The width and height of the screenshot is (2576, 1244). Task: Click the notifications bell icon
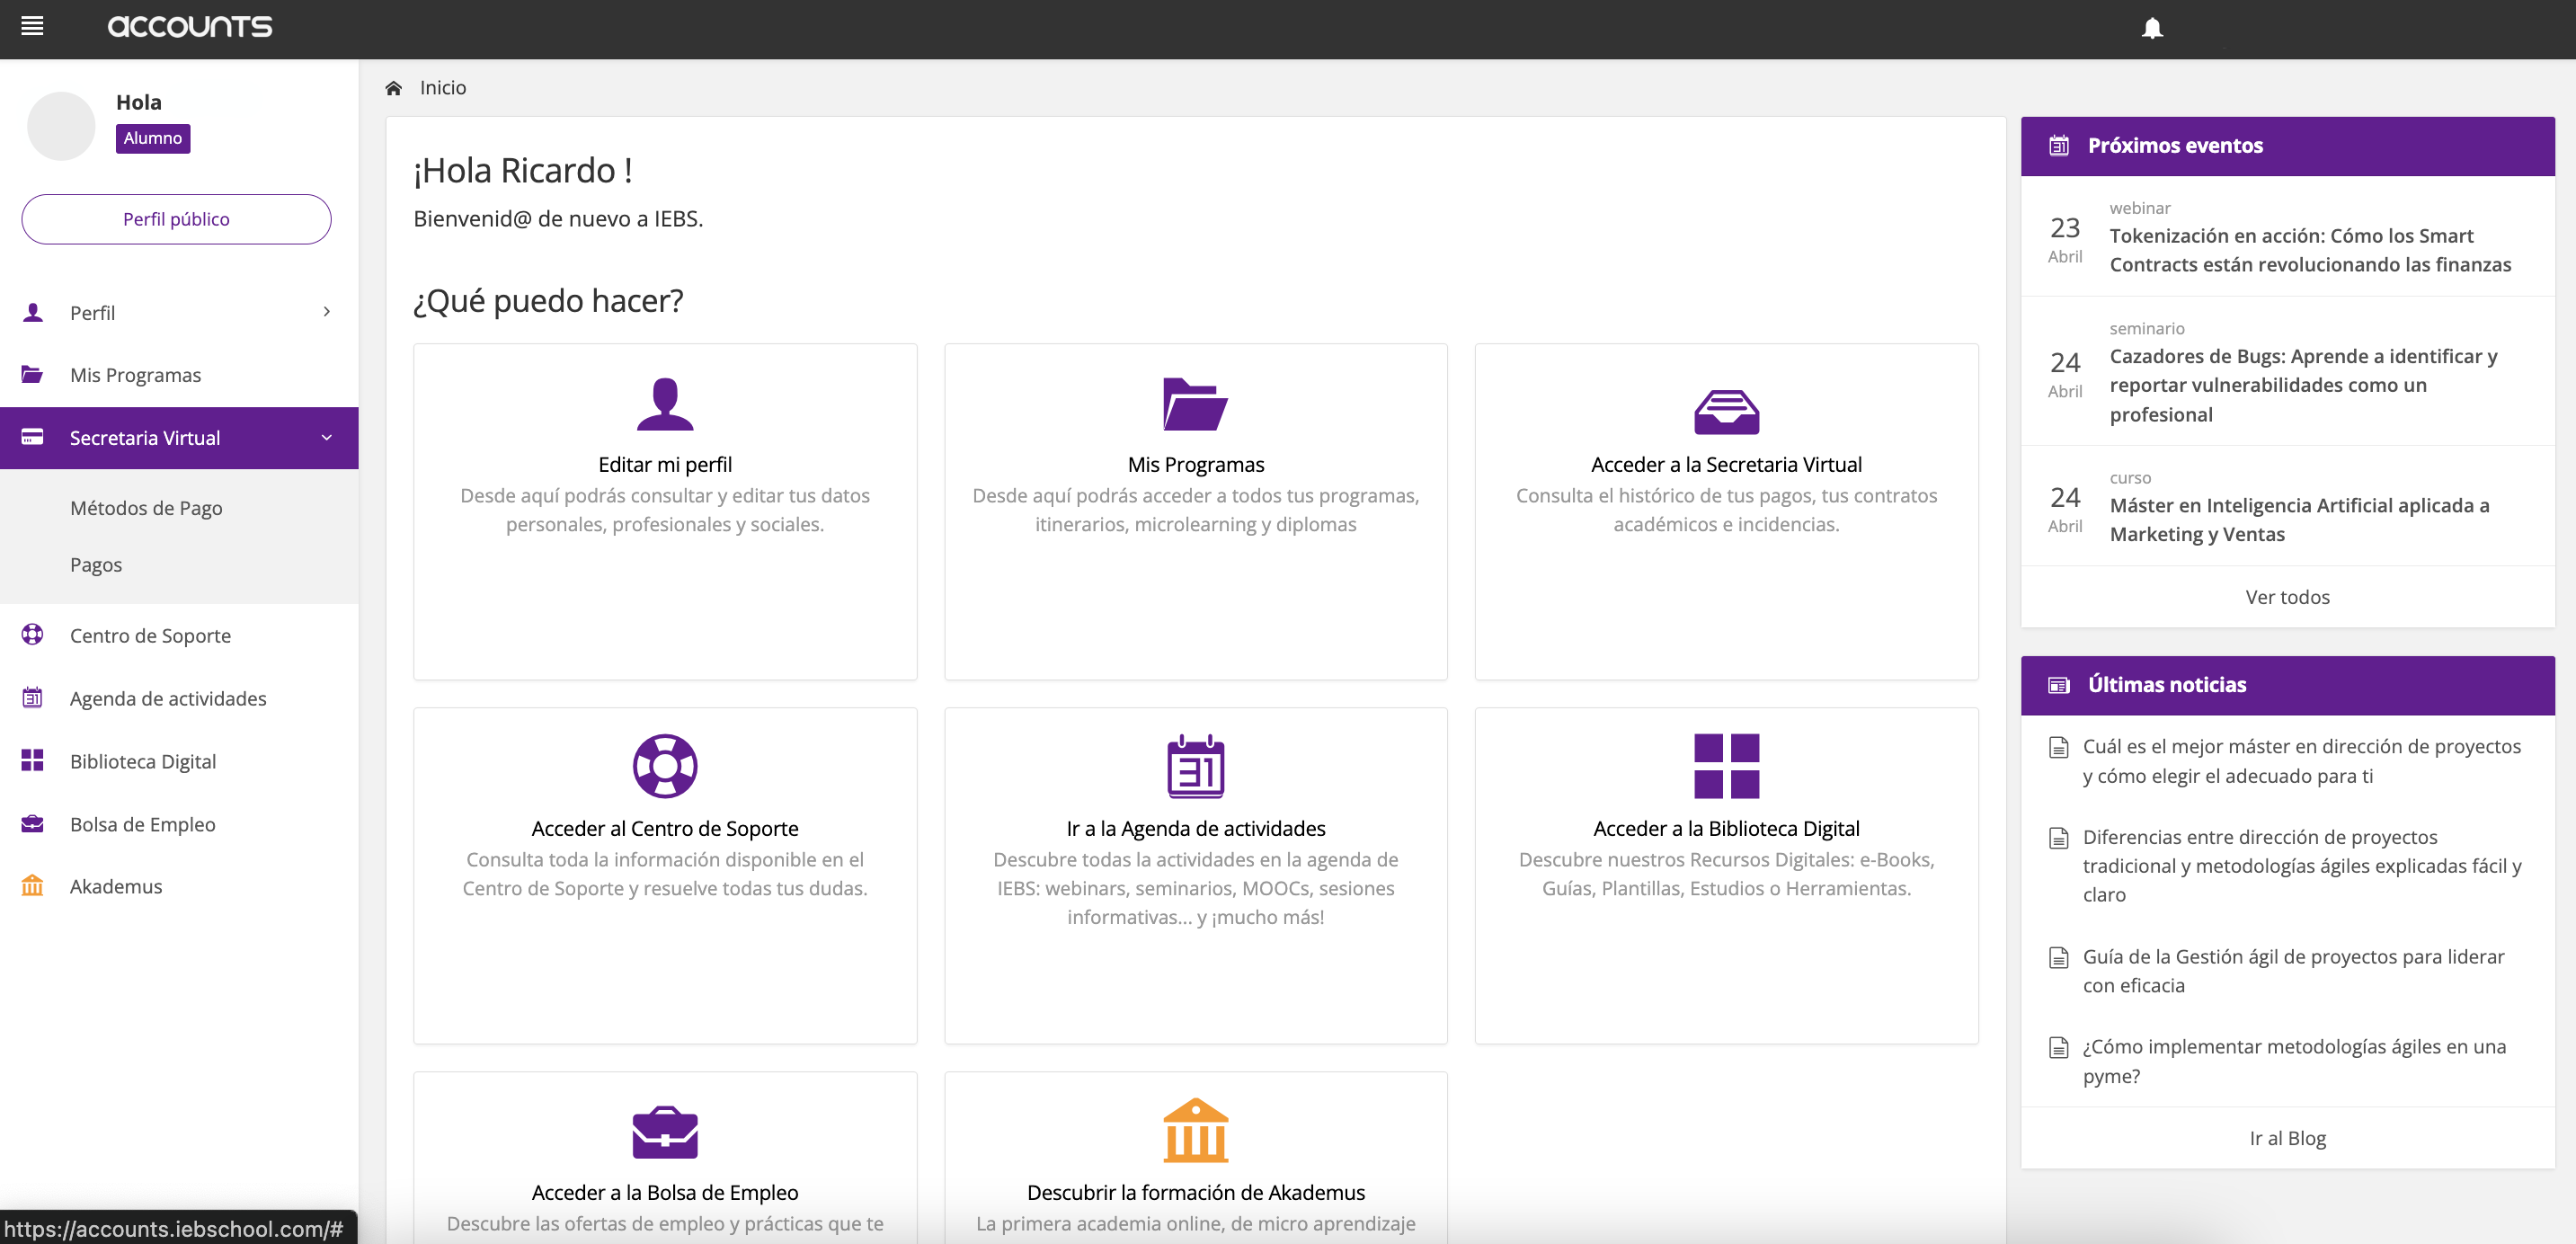[2152, 28]
